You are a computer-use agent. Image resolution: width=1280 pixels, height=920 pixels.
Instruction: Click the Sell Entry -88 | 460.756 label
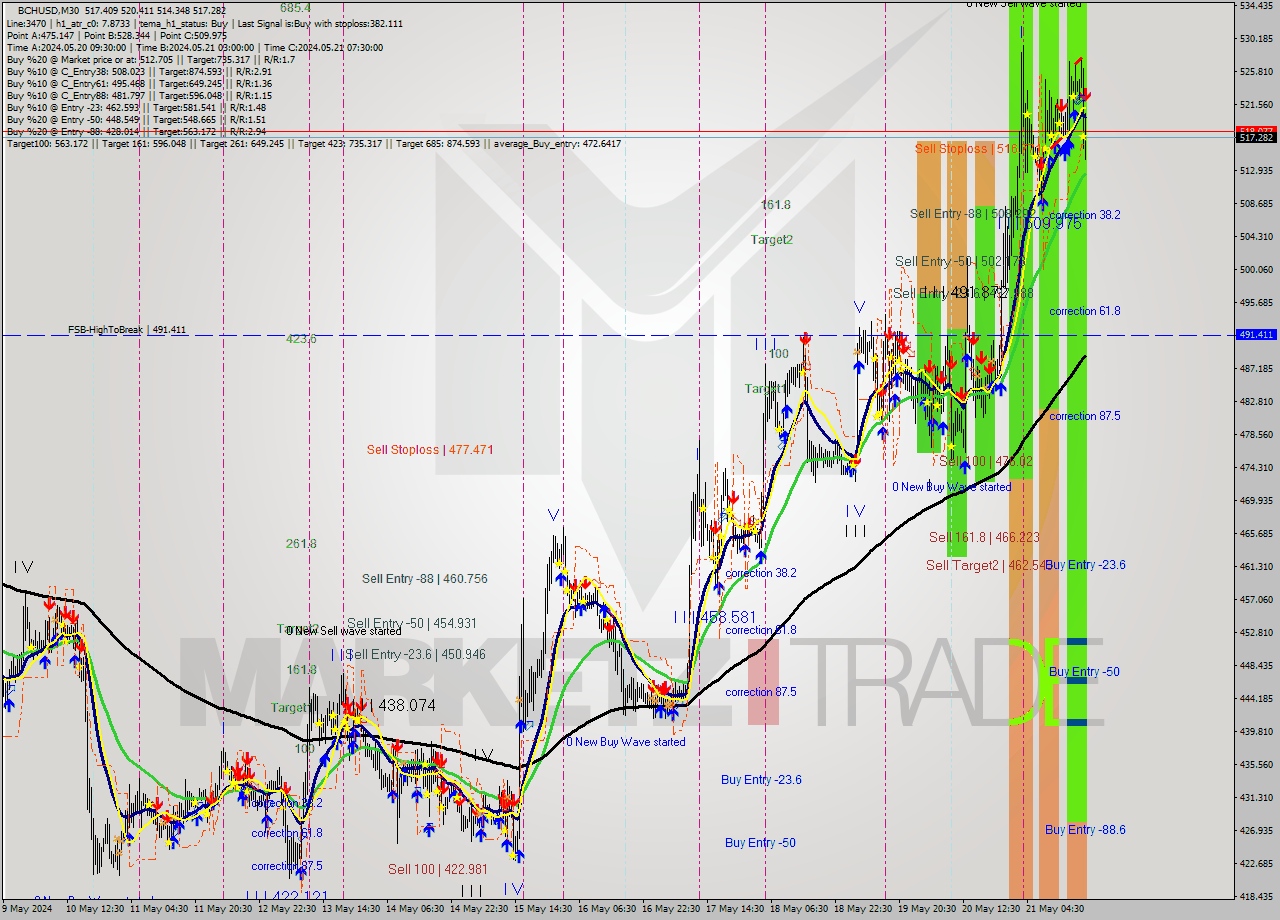[x=424, y=579]
